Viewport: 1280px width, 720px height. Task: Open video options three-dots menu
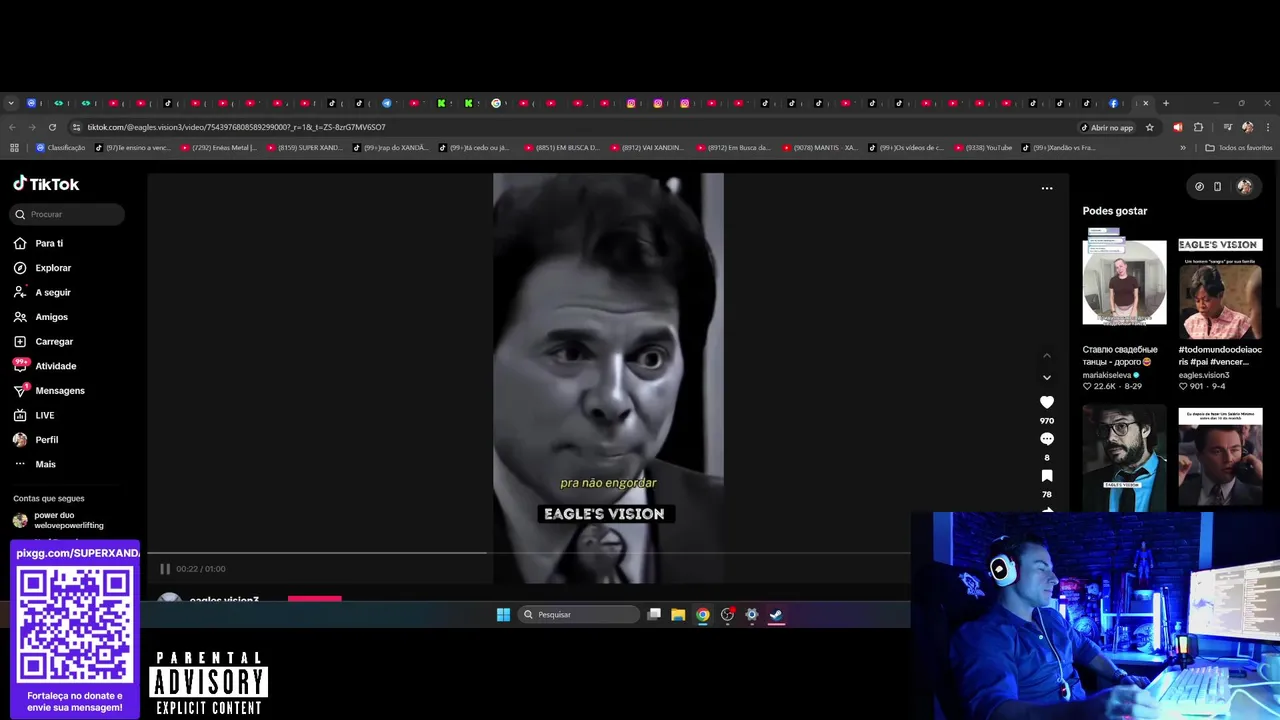click(1047, 188)
